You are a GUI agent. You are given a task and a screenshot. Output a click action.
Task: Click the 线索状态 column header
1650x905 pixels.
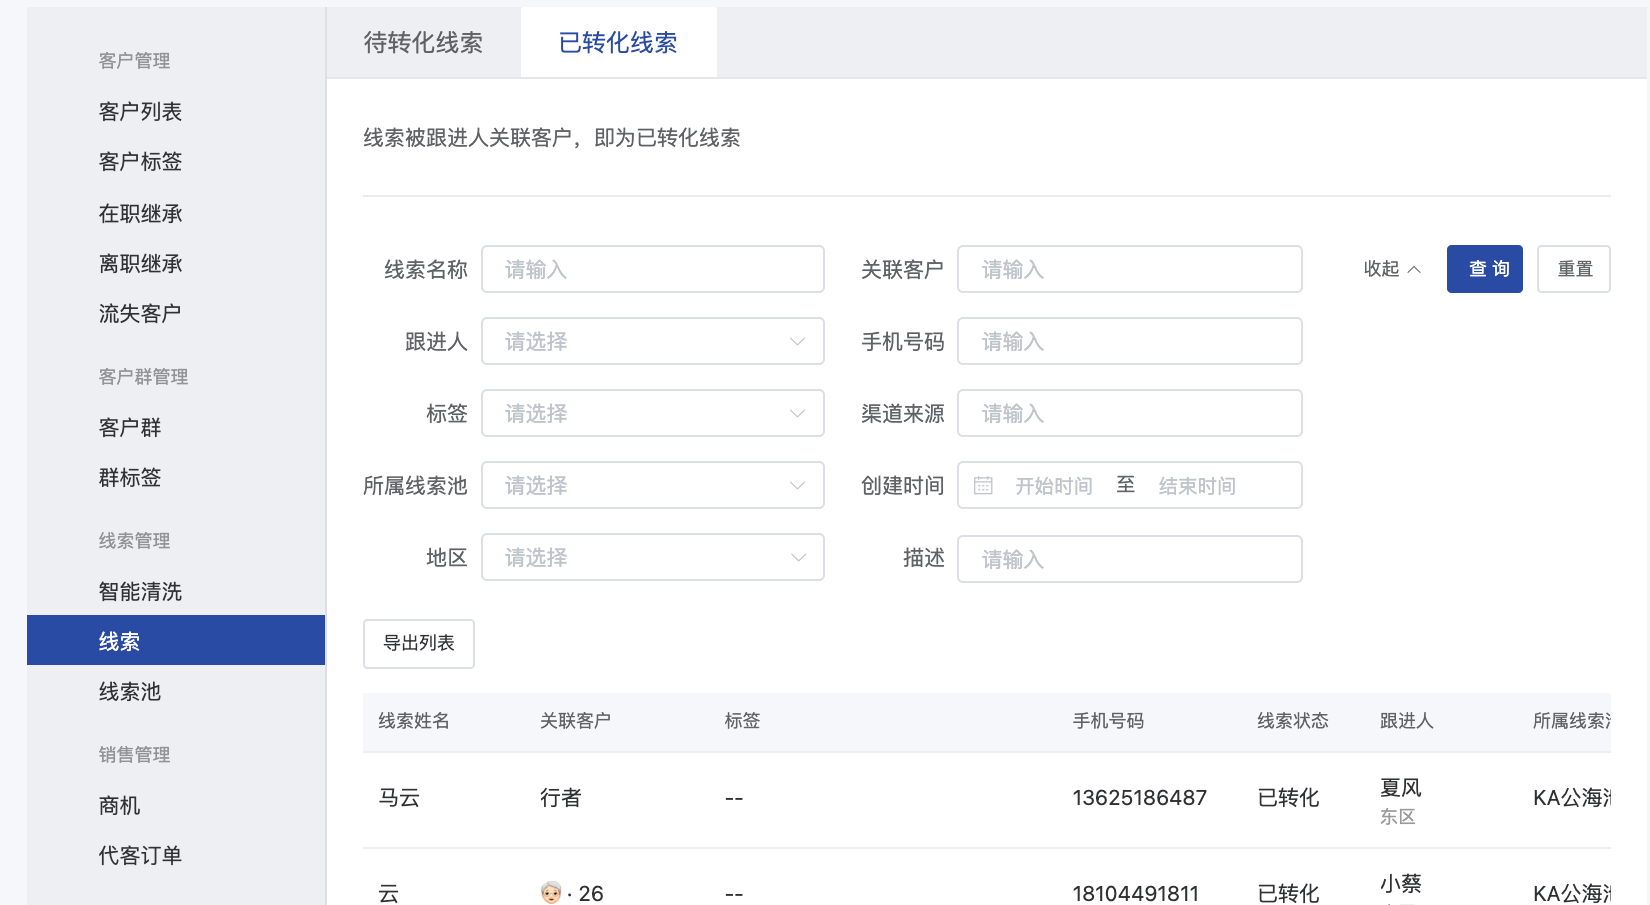tap(1293, 721)
